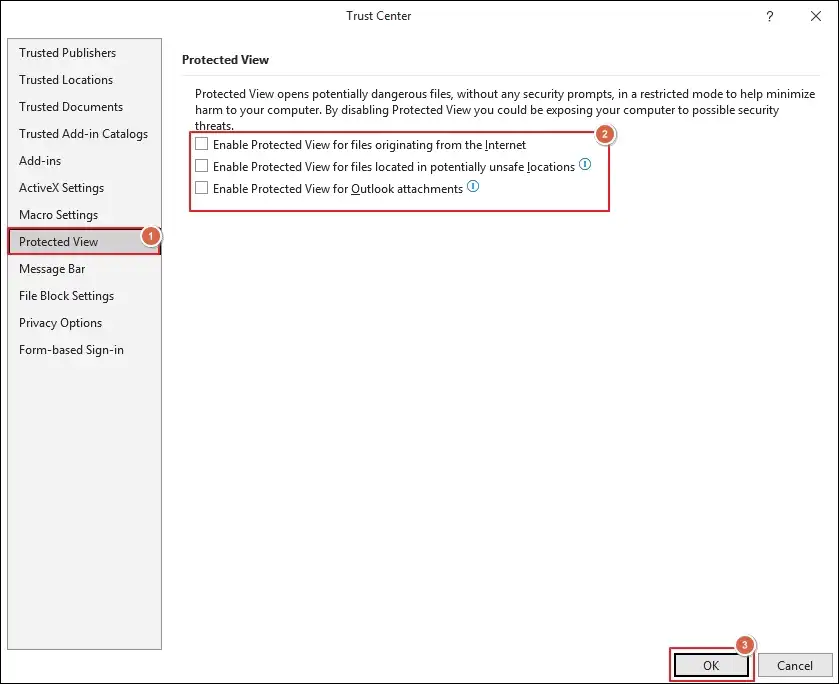Screen dimensions: 839x684
Task: Click the Cancel button
Action: coord(795,665)
